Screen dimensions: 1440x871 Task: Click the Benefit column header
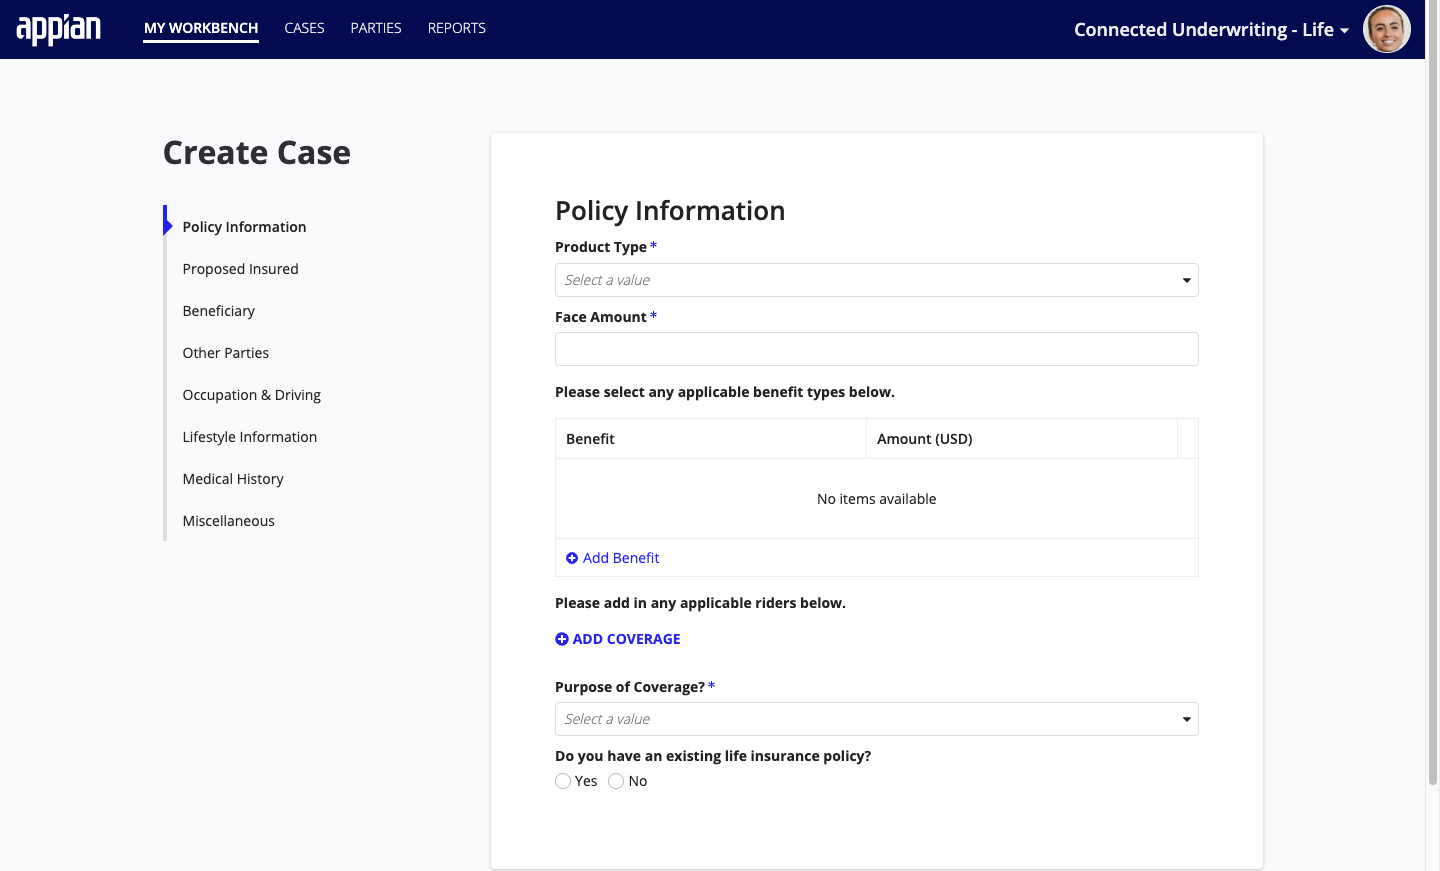711,439
